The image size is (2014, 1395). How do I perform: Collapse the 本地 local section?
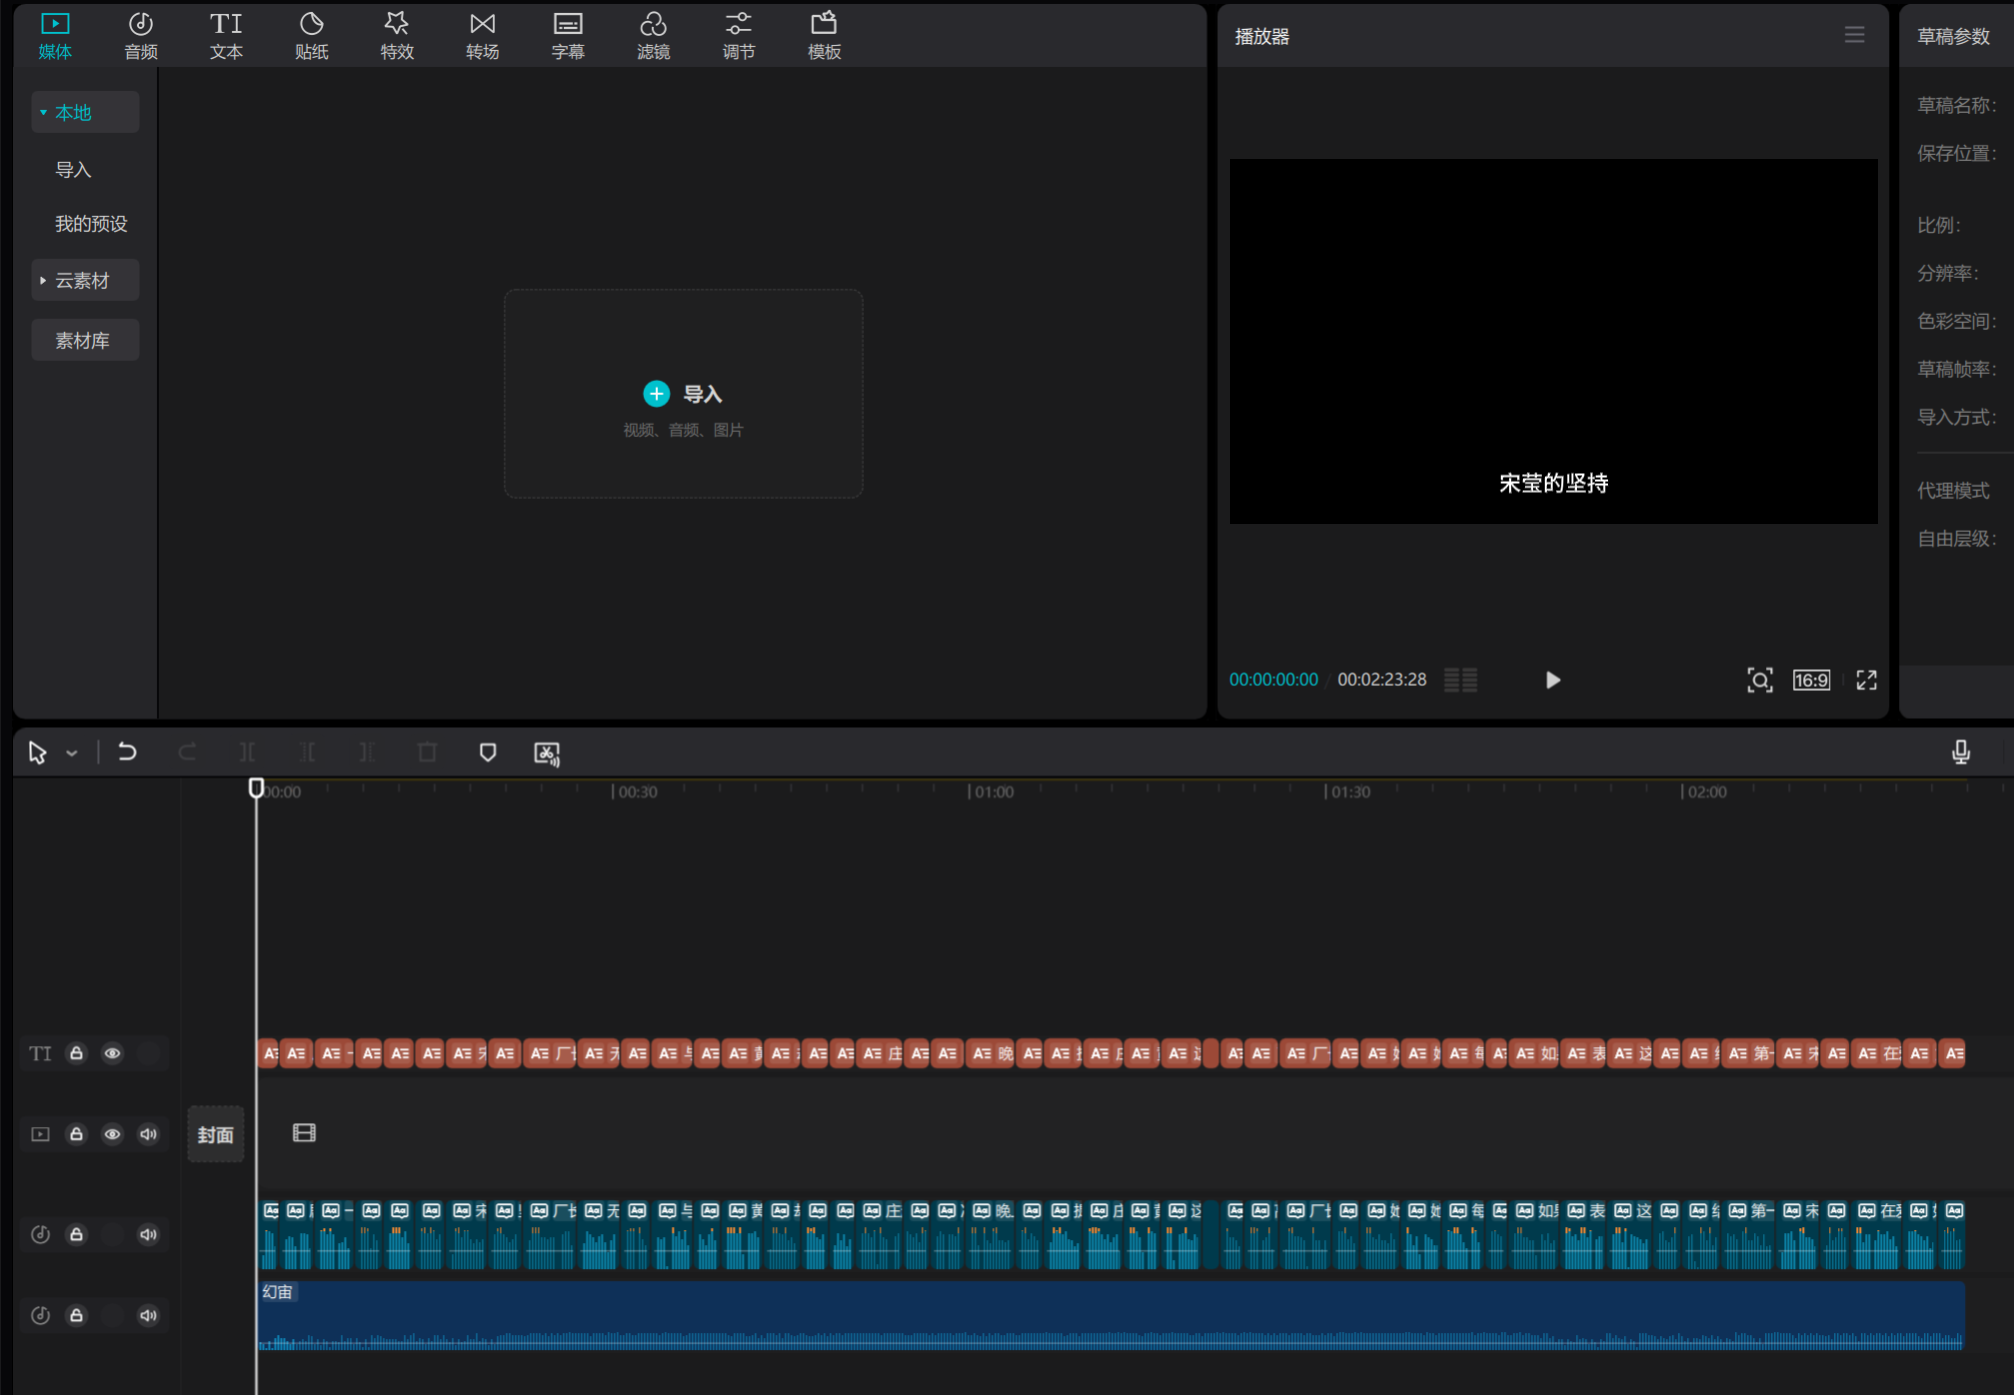pos(84,112)
